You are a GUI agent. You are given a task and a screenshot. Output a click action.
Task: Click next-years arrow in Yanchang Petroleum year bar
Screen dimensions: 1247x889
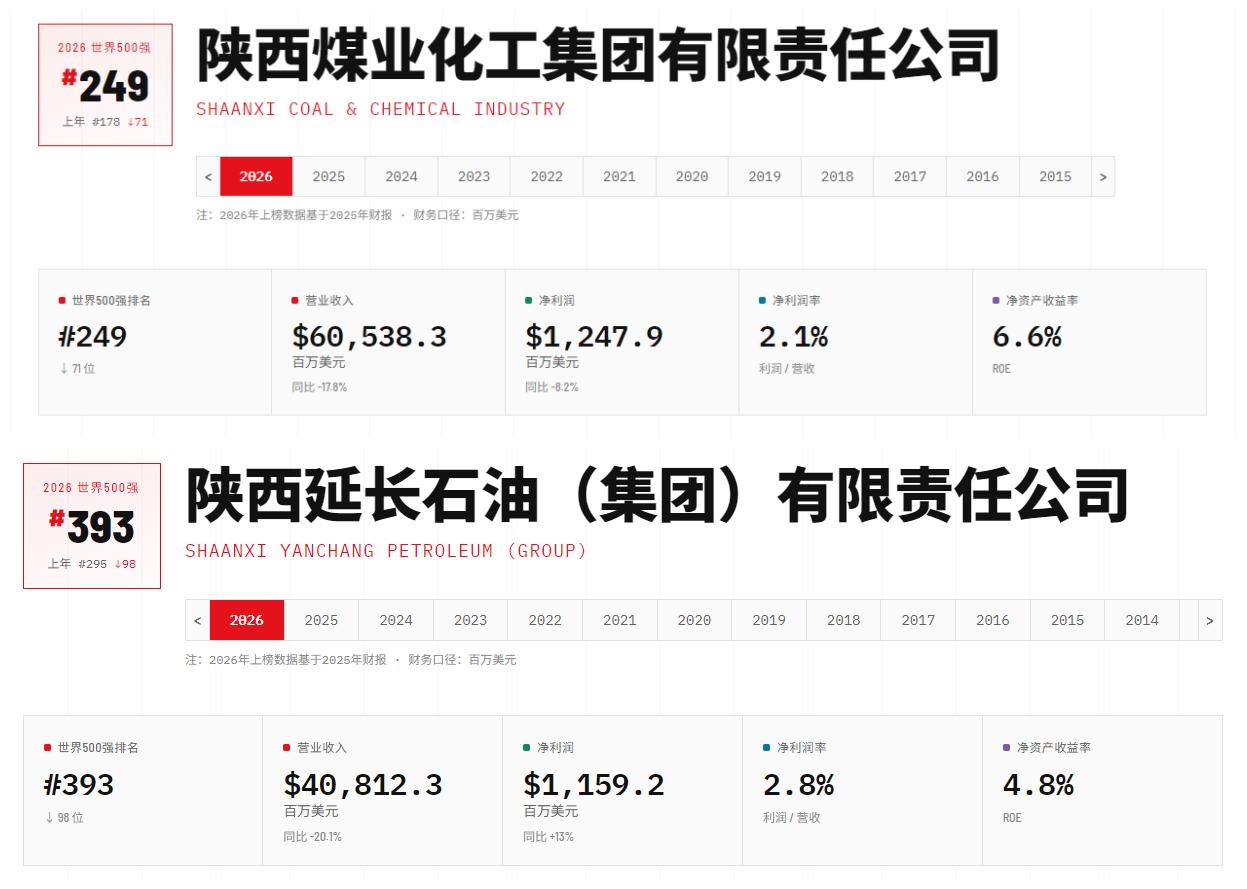click(1209, 620)
